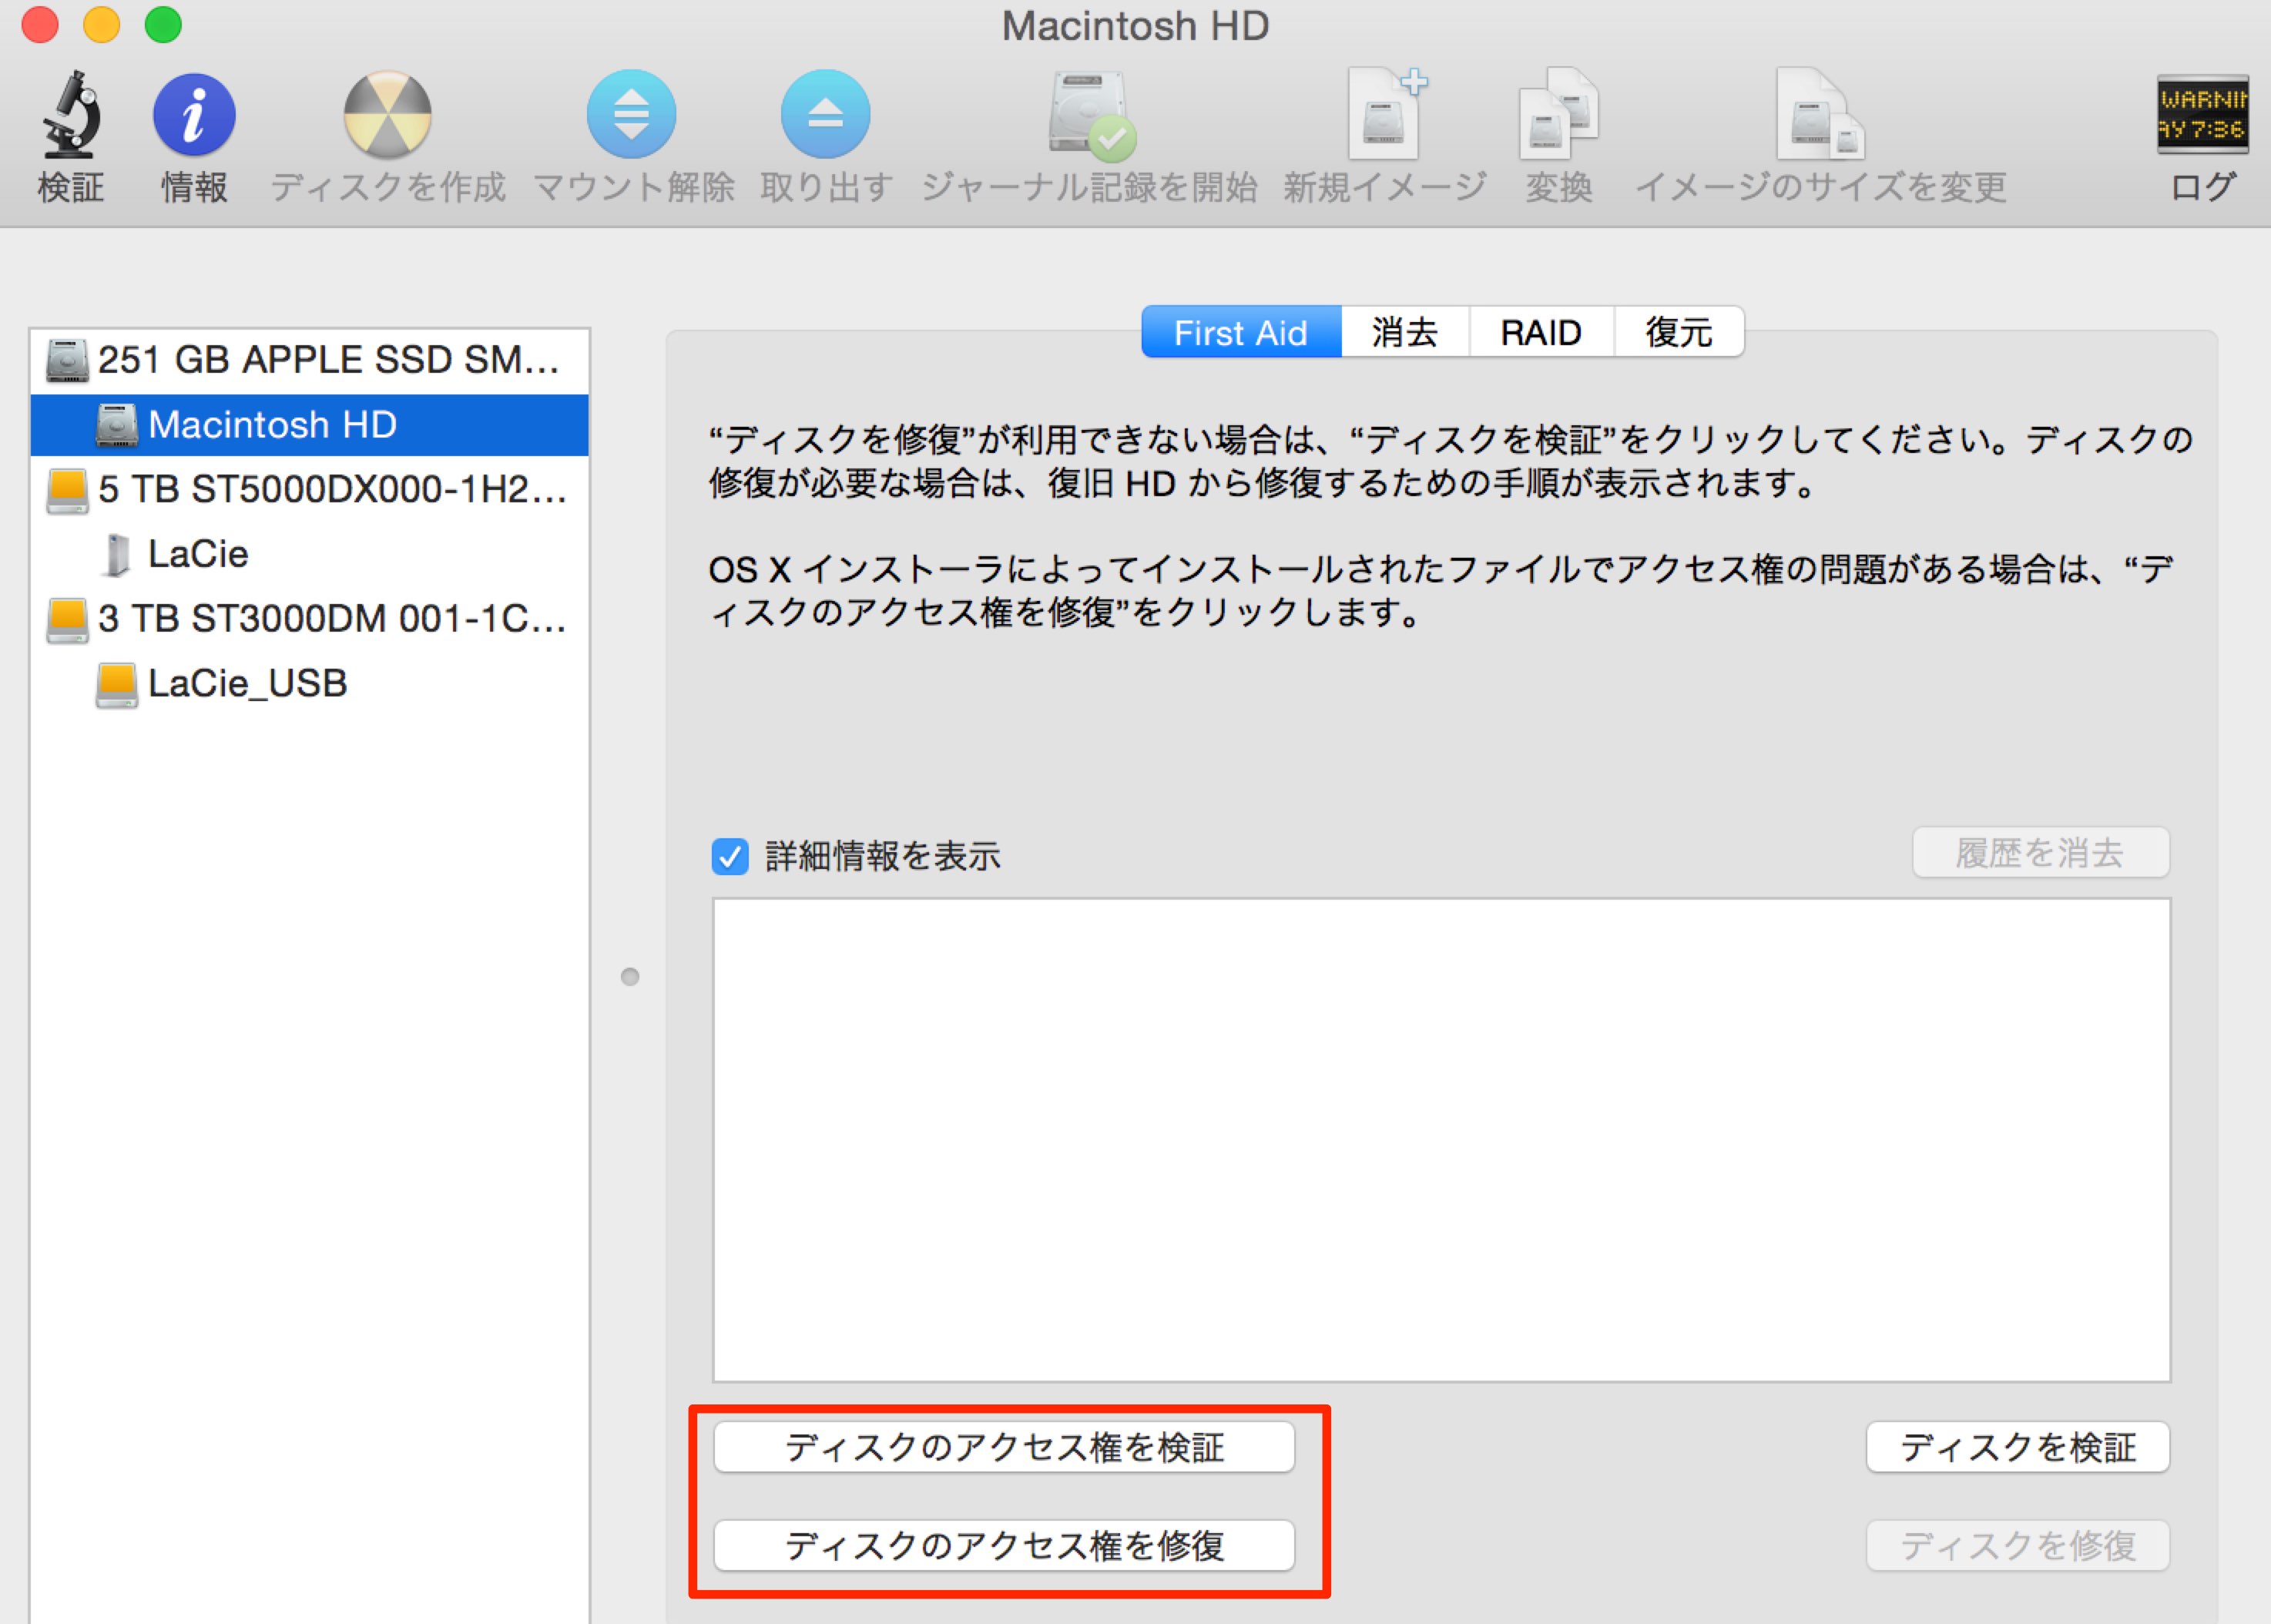Switch to the 復元 tab
Screen dimensions: 2271x1624
pos(1680,332)
